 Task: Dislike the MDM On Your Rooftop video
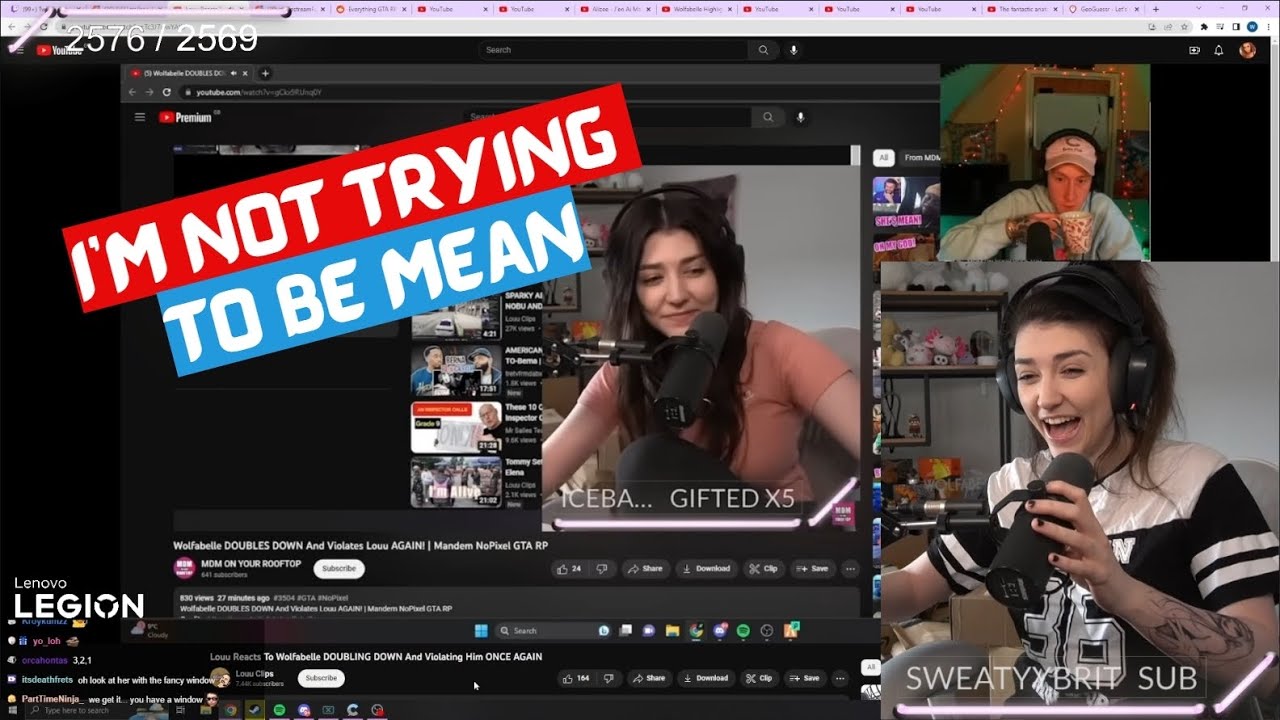click(x=601, y=568)
